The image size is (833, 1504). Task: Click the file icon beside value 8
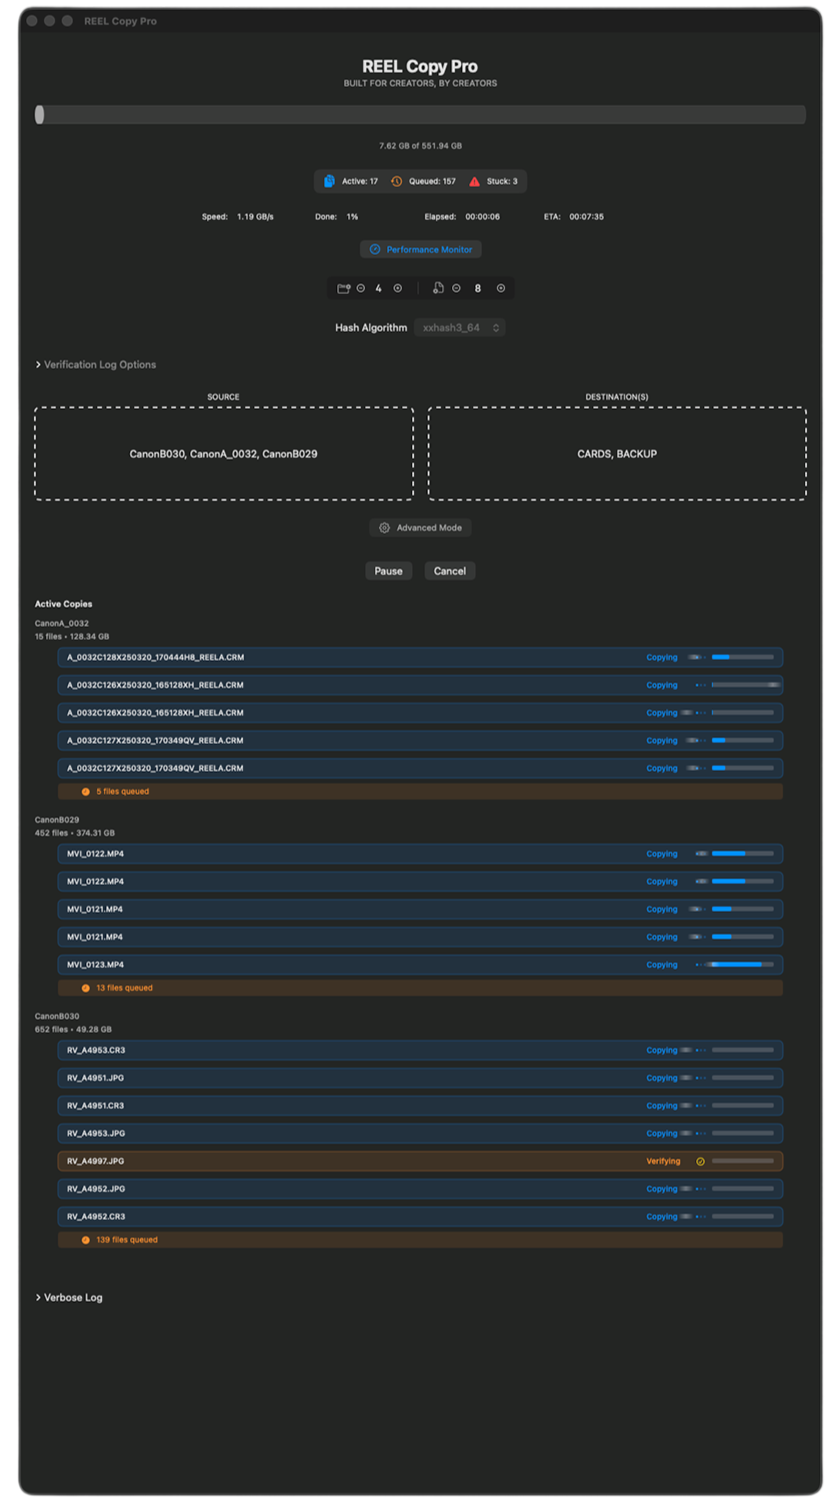(x=438, y=288)
